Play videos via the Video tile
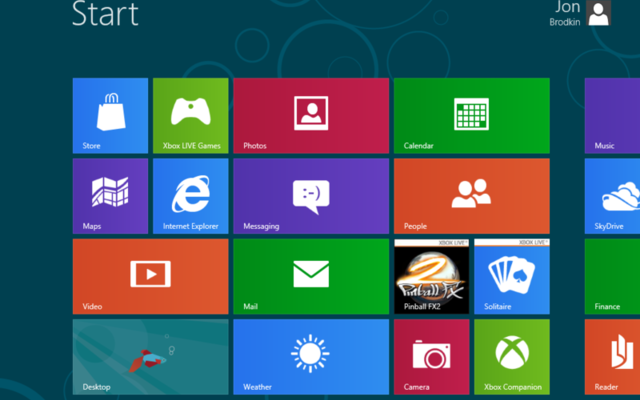The image size is (640, 400). pos(150,276)
